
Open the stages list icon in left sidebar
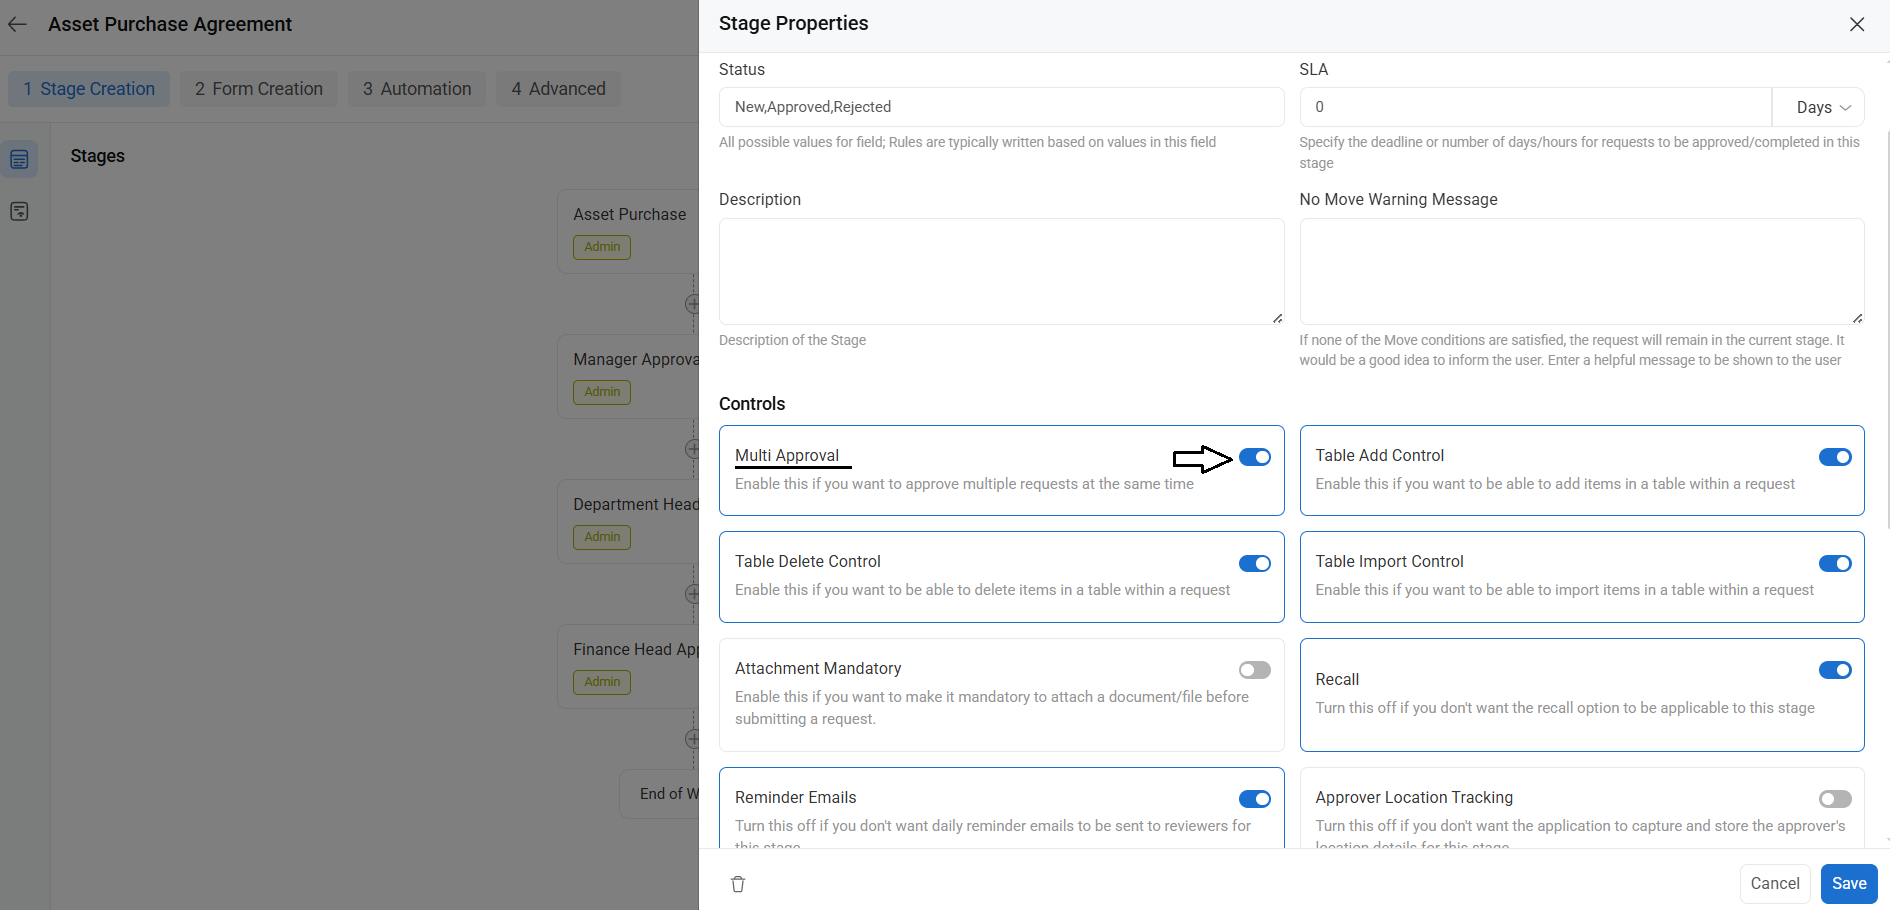click(19, 159)
